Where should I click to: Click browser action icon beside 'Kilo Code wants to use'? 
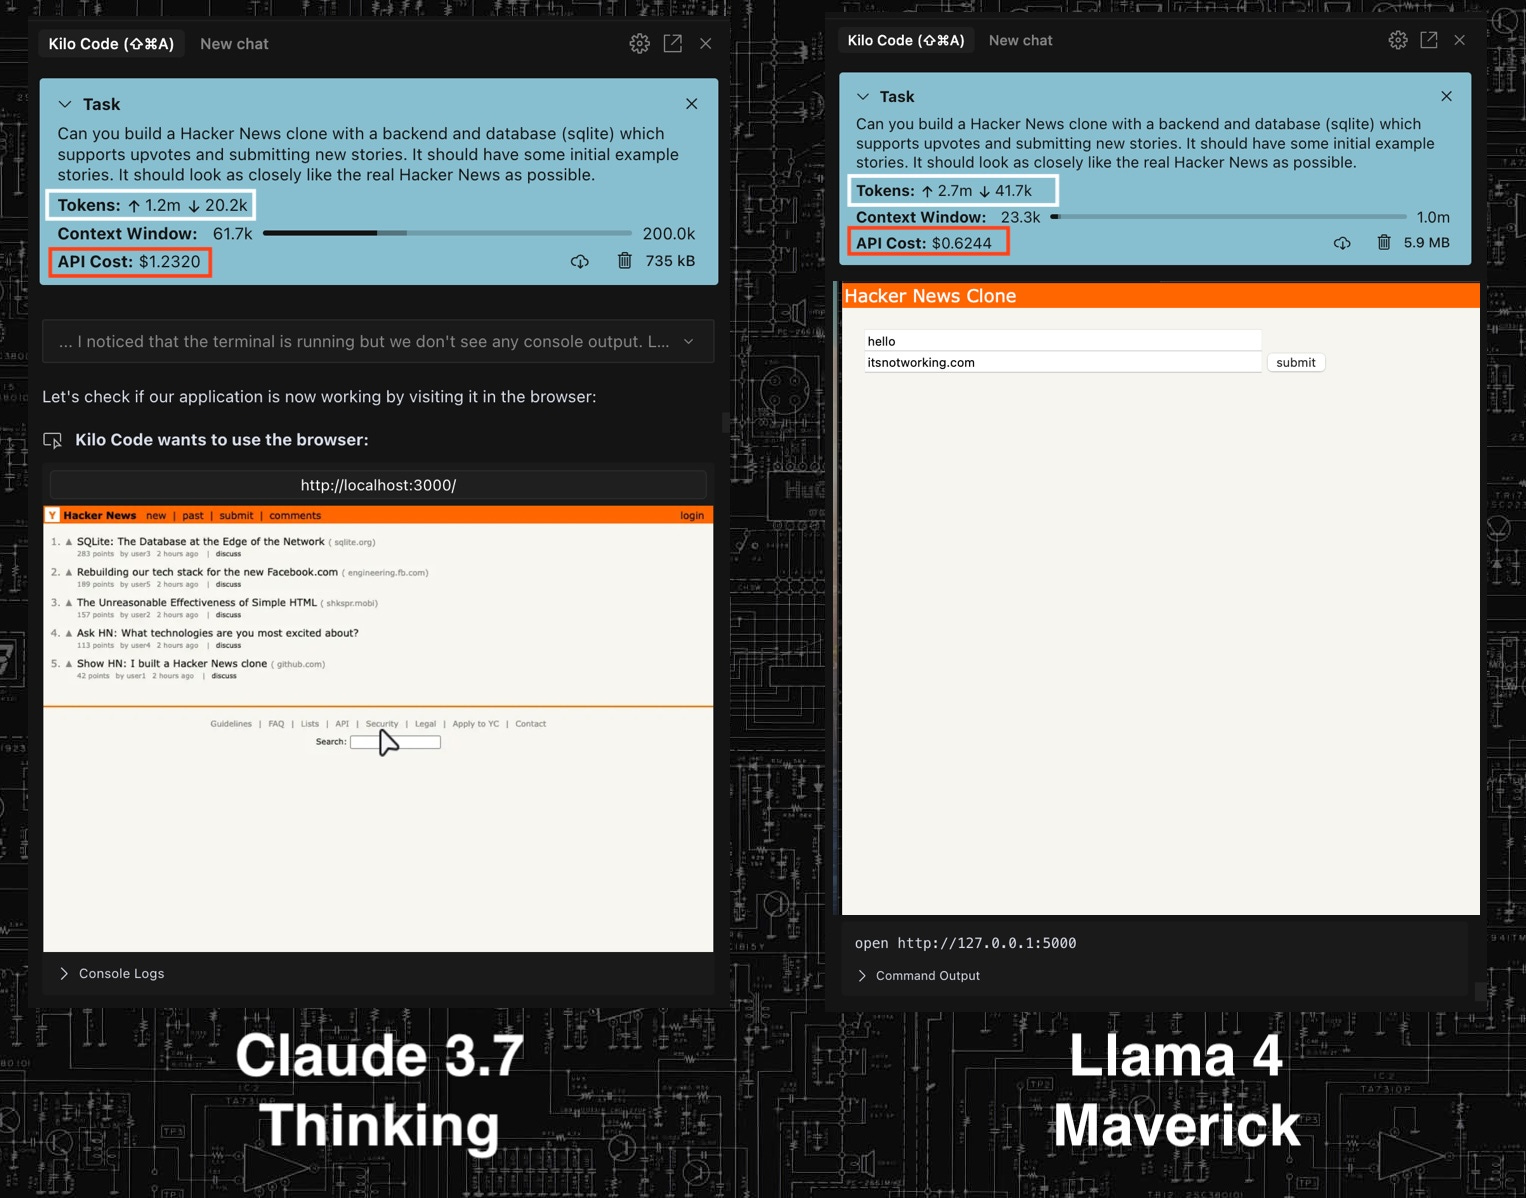tap(53, 440)
